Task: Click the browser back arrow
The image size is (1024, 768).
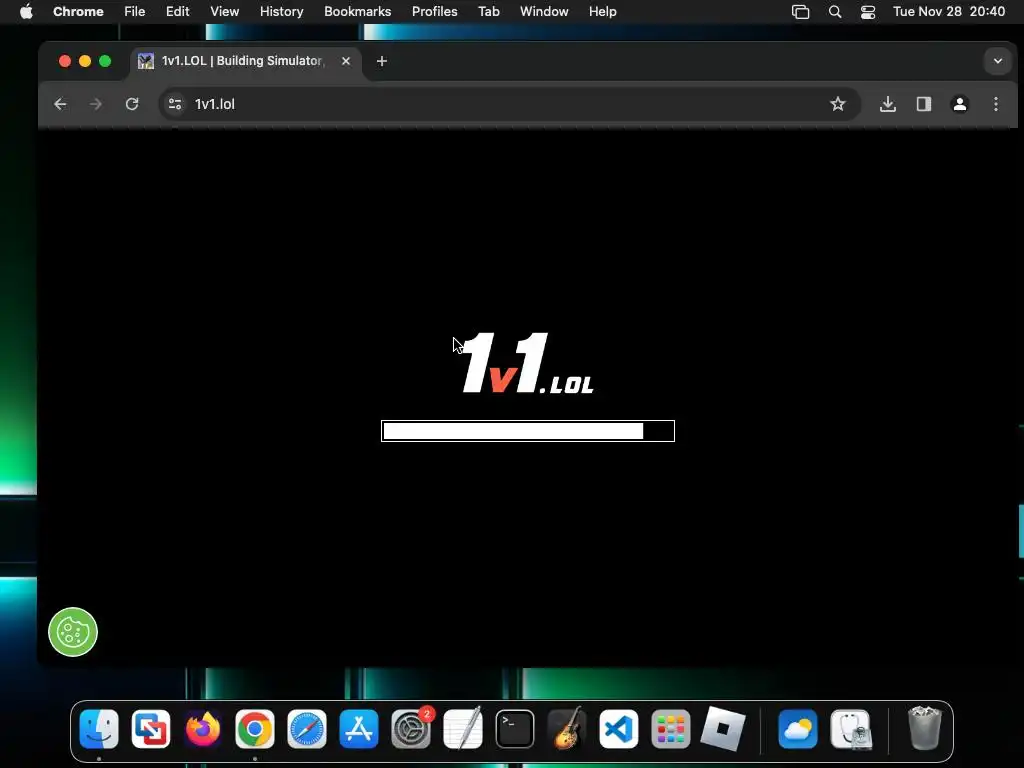Action: 60,104
